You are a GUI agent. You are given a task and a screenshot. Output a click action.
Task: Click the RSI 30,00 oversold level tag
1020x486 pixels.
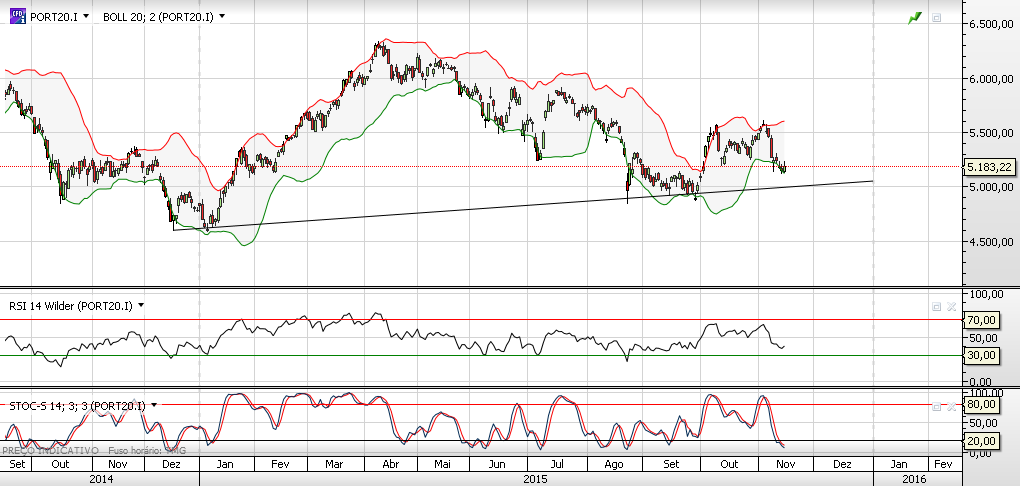(x=982, y=355)
